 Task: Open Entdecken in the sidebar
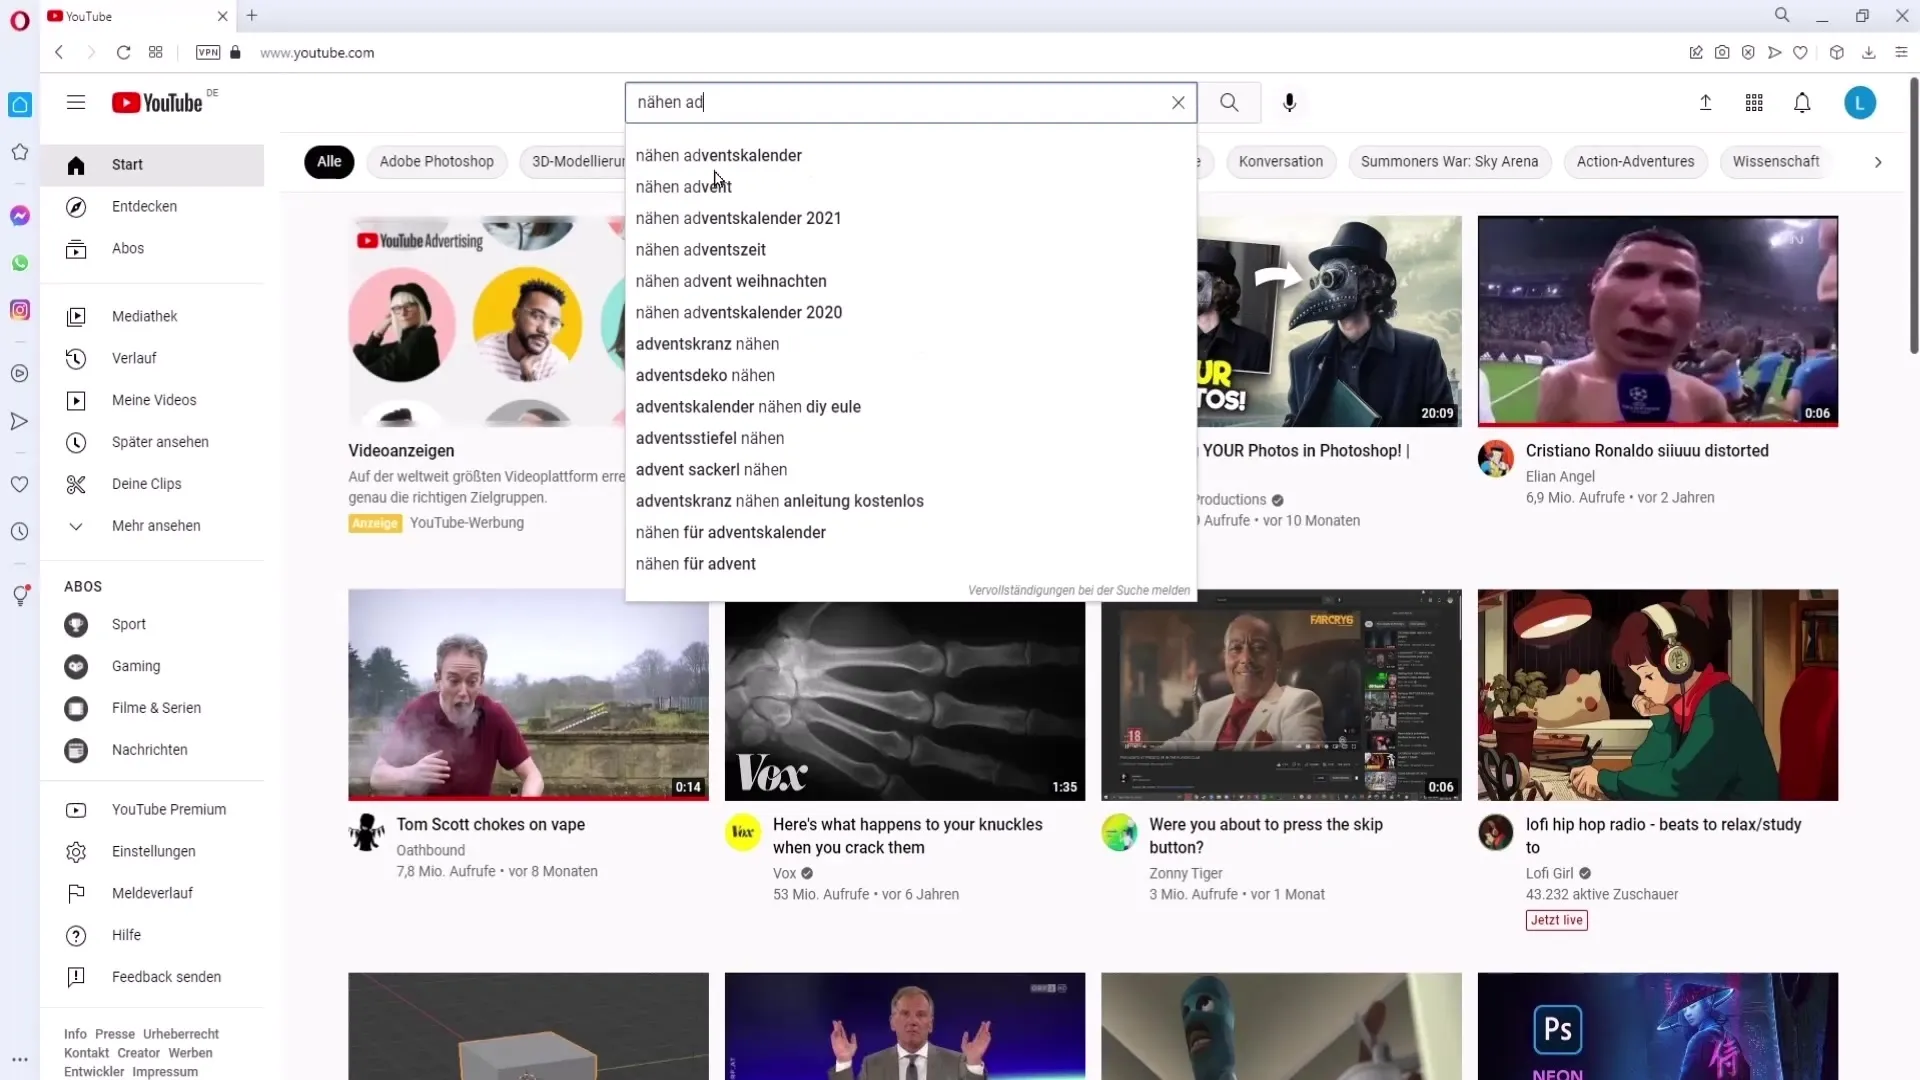(x=152, y=207)
